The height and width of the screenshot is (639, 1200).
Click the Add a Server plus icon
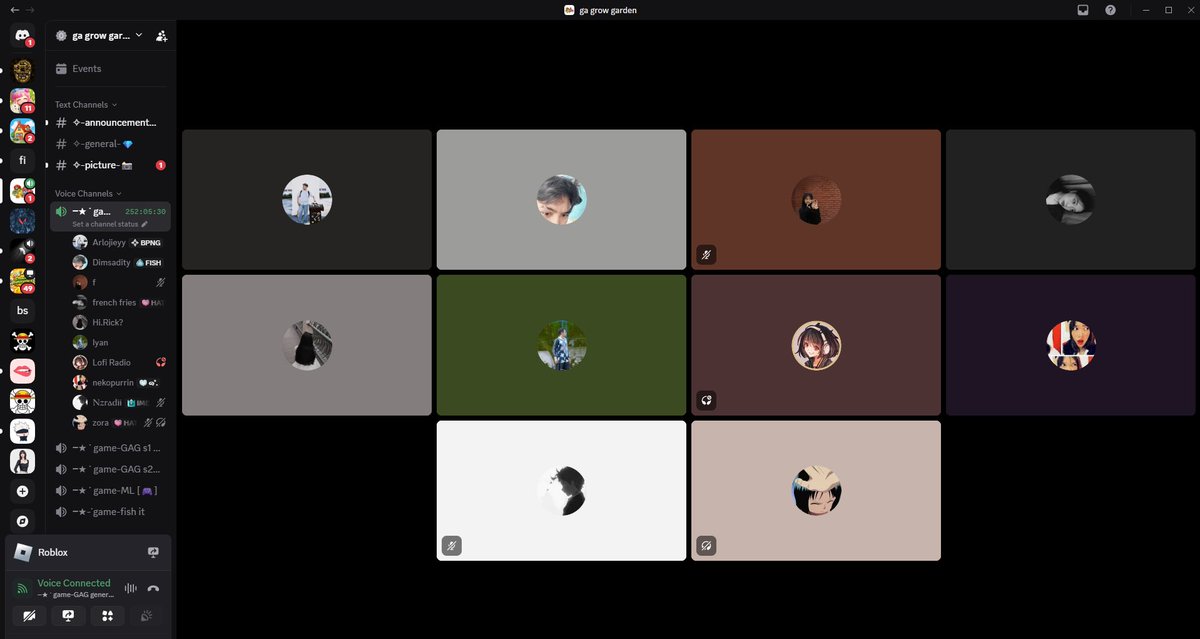[22, 491]
